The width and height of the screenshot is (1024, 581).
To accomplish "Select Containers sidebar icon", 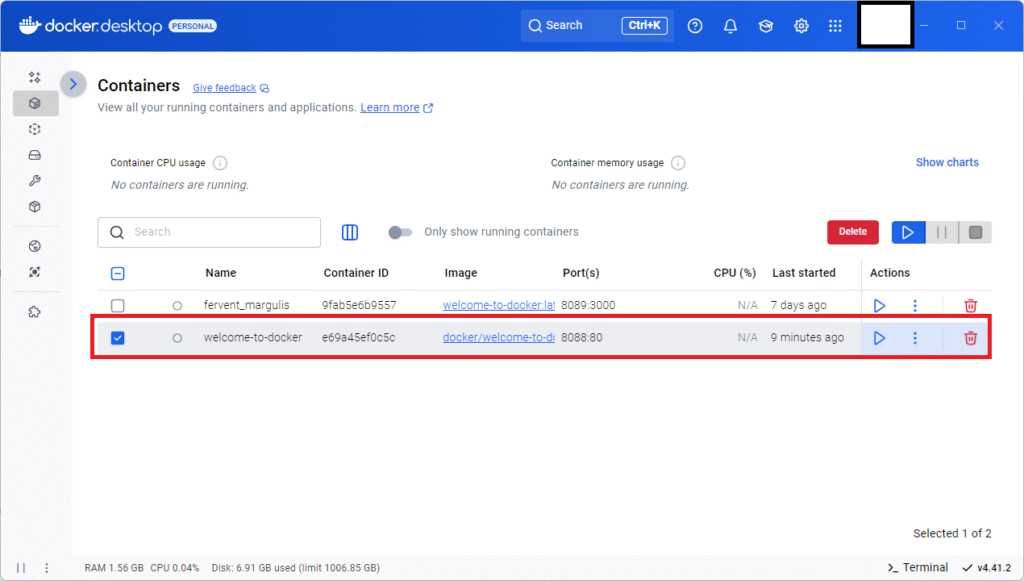I will tap(35, 103).
